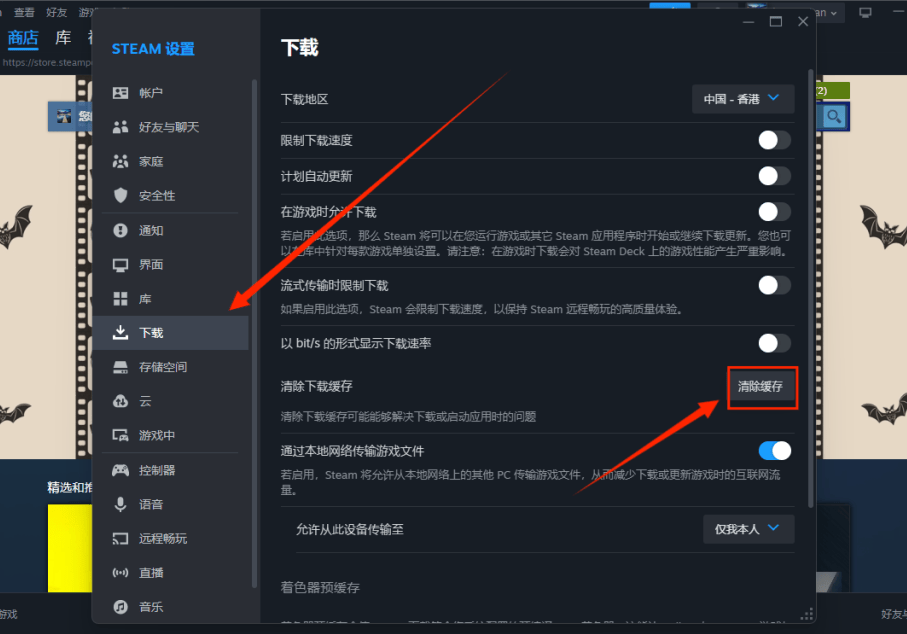Click the settings sidebar scrollbar

tap(254, 334)
